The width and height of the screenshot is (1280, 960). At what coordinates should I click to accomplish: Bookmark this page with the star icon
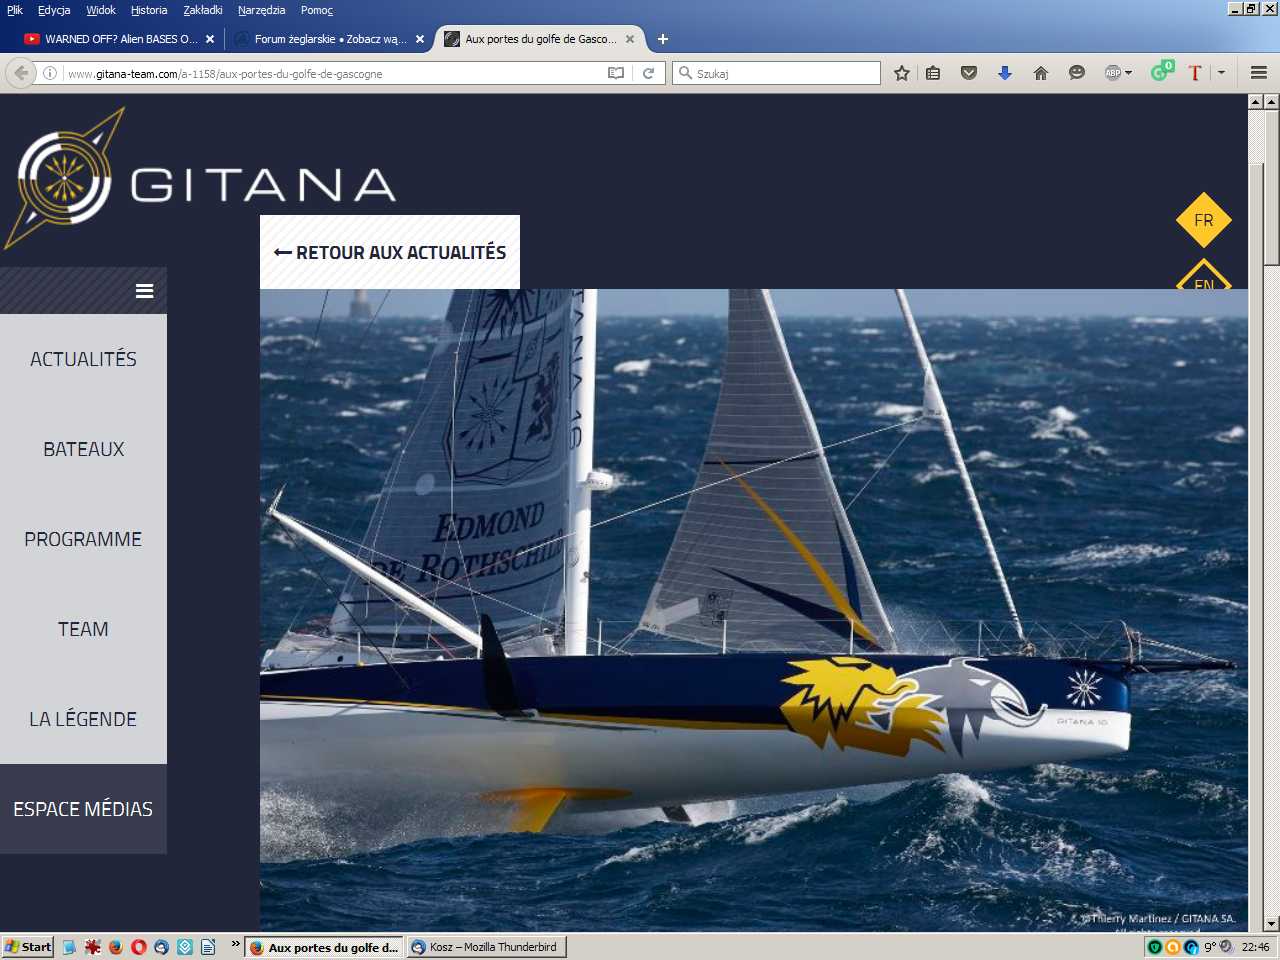click(902, 73)
